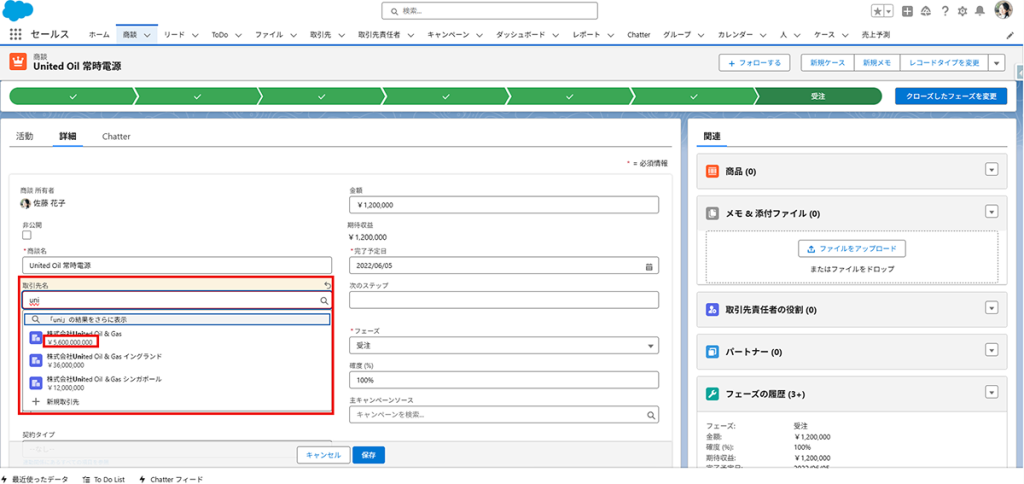The height and width of the screenshot is (484, 1024).
Task: Click the pencil to edit navigation bar
Action: (1010, 35)
